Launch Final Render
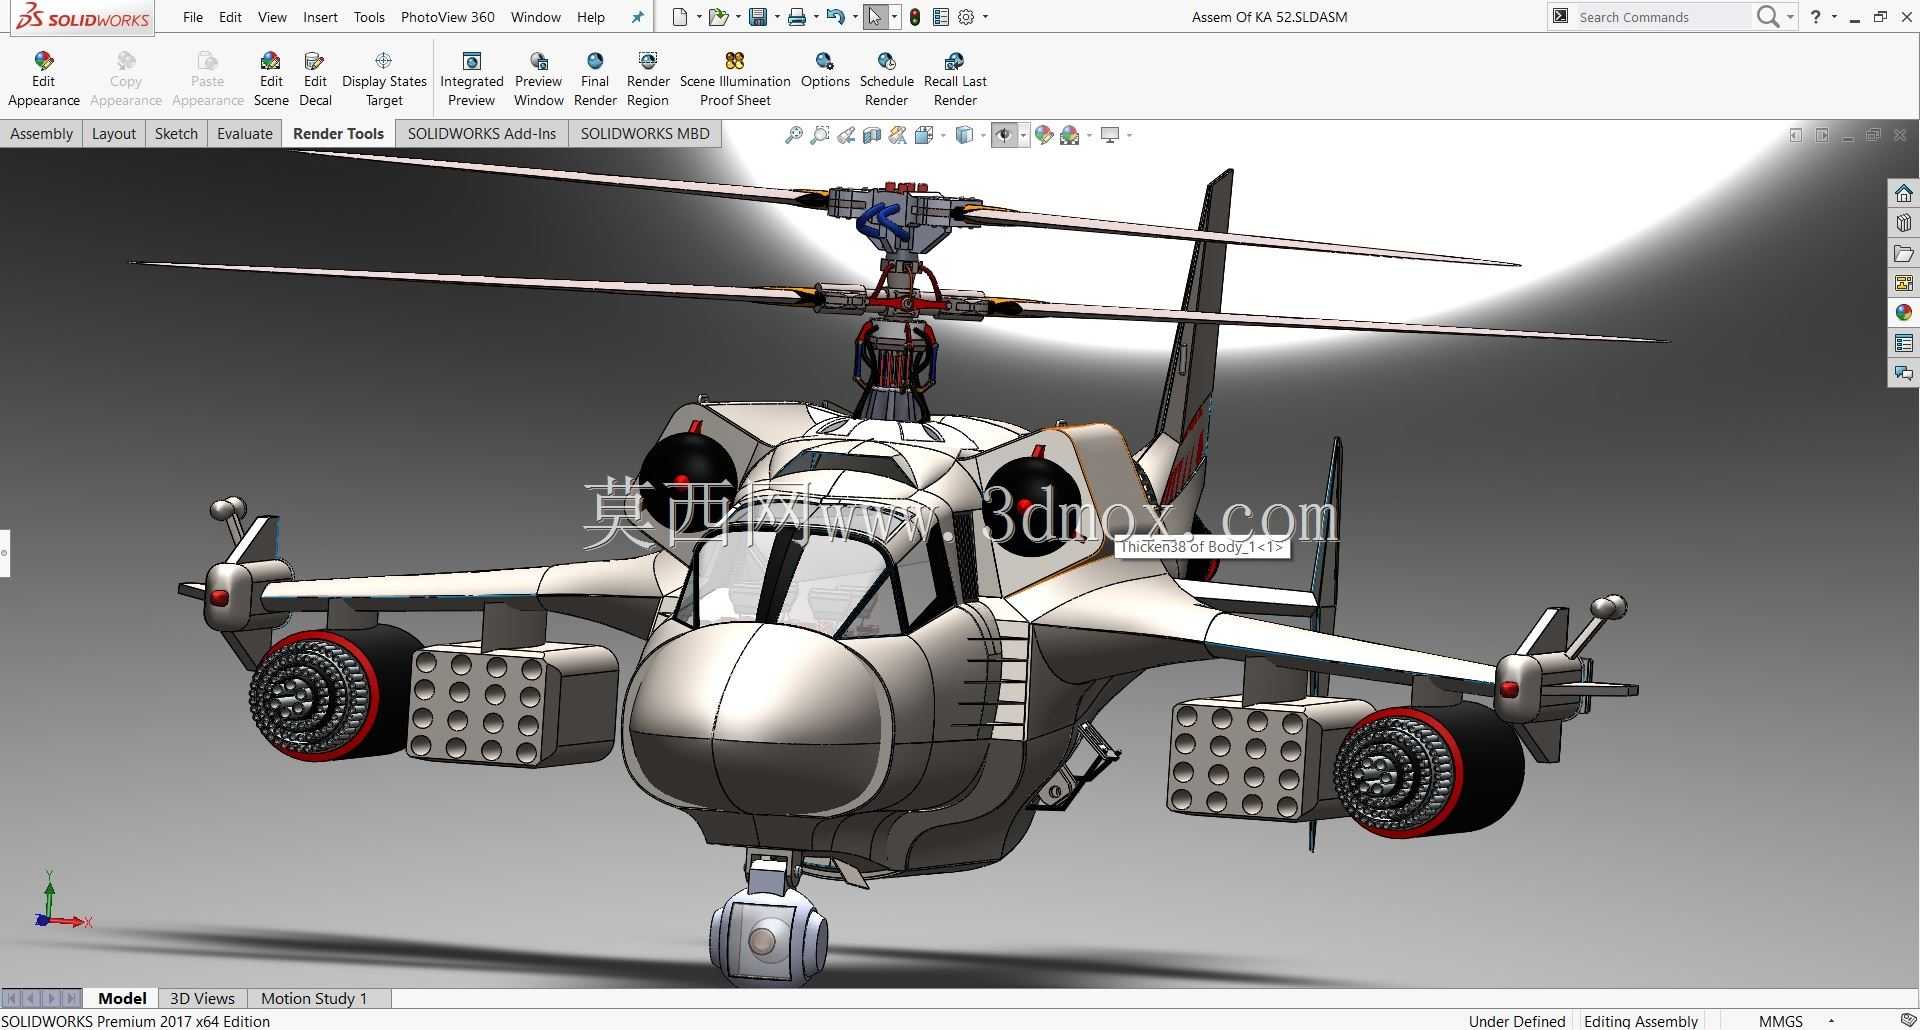This screenshot has height=1030, width=1920. point(595,79)
